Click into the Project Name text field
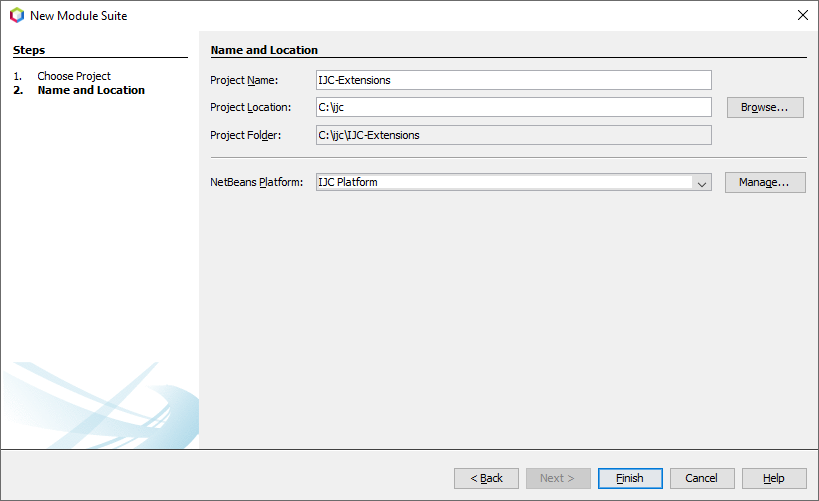This screenshot has height=501, width=819. [513, 80]
